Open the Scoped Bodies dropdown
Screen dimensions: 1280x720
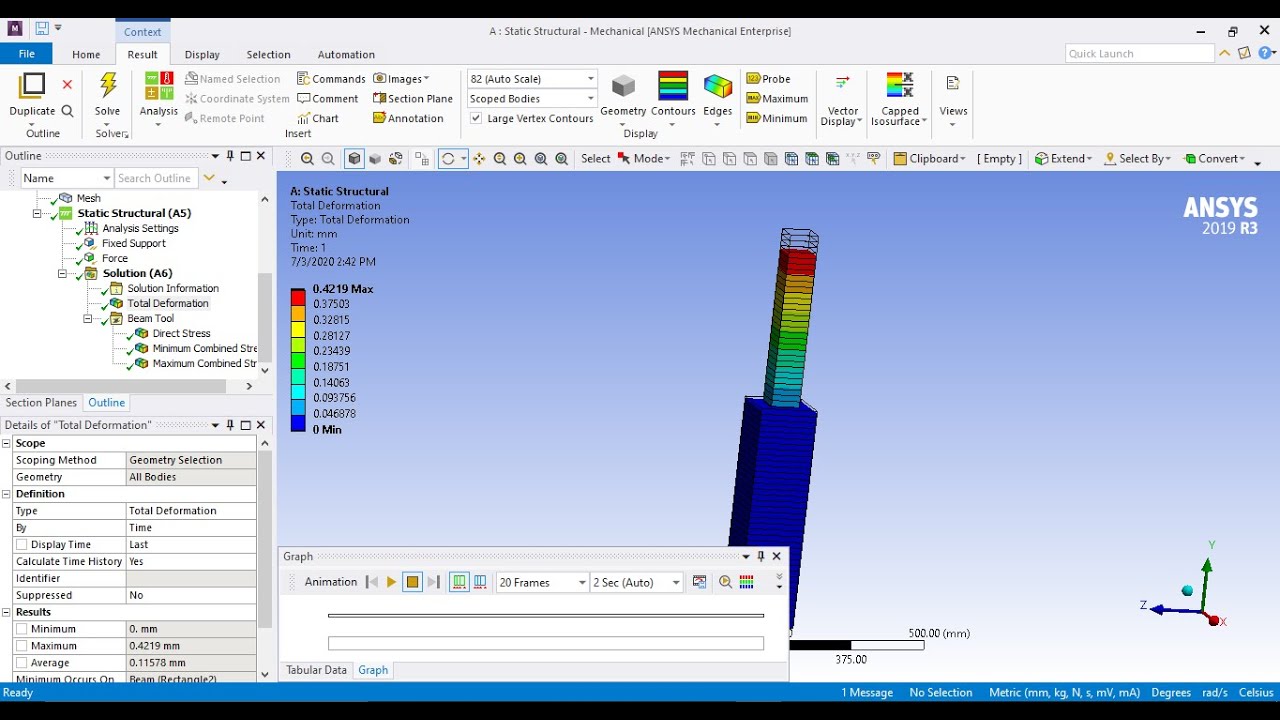tap(532, 99)
